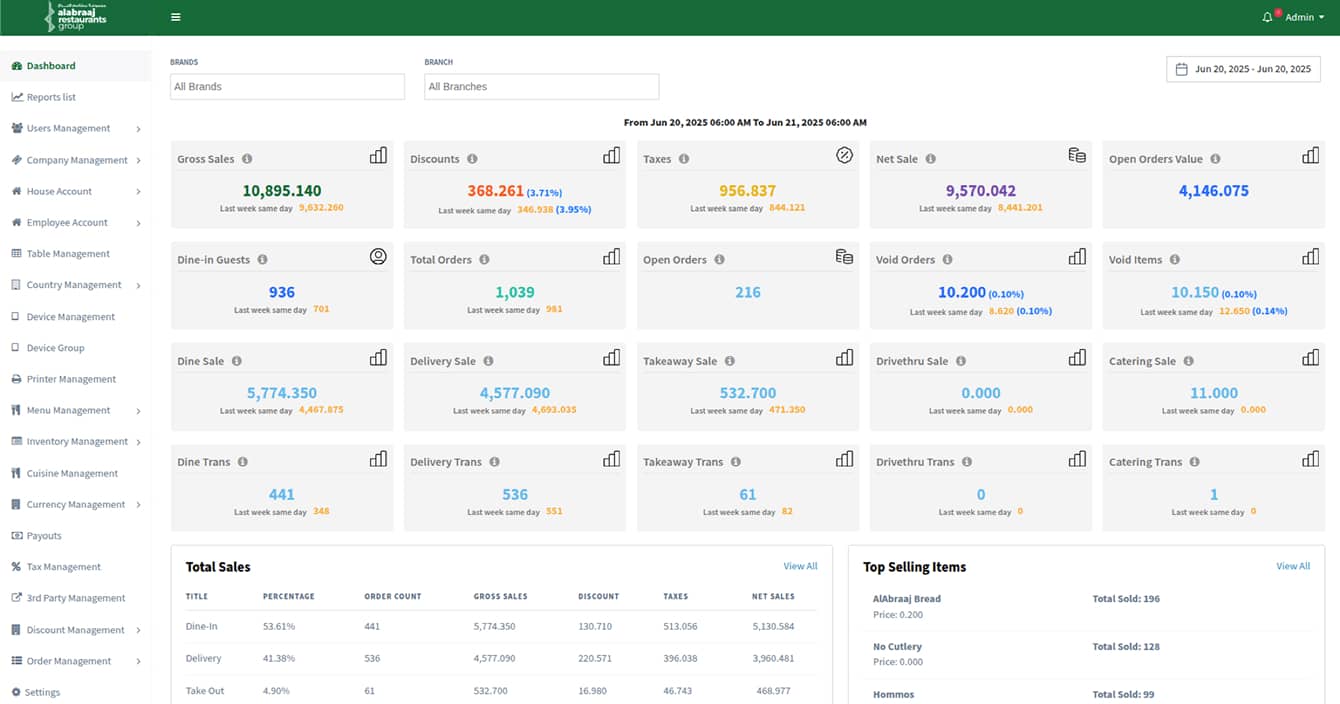The image size is (1340, 704).
Task: Open Delivery Trans chart icon
Action: (x=611, y=458)
